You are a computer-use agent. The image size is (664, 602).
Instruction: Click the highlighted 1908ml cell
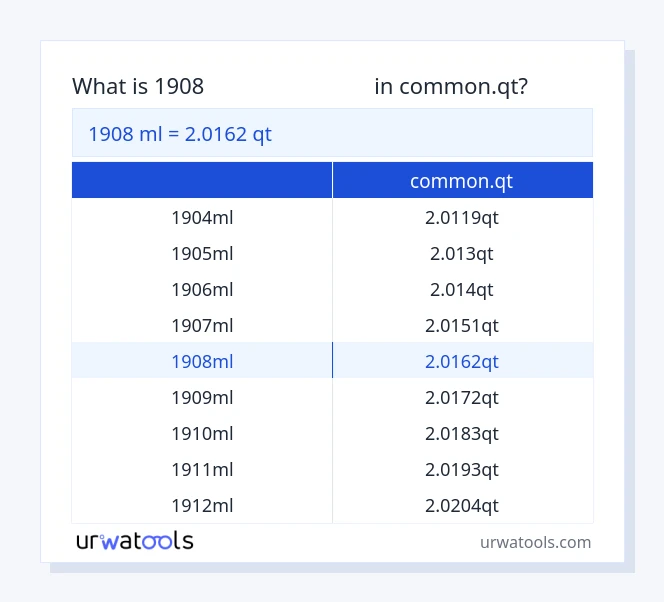202,361
